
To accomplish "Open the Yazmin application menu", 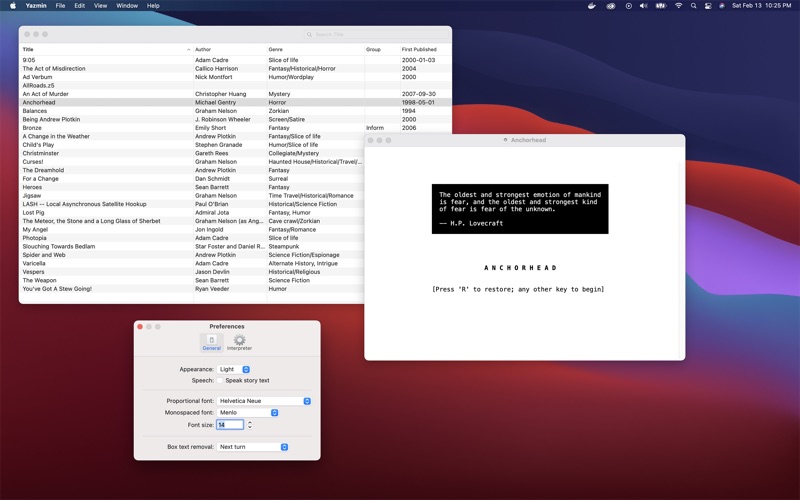I will point(36,6).
